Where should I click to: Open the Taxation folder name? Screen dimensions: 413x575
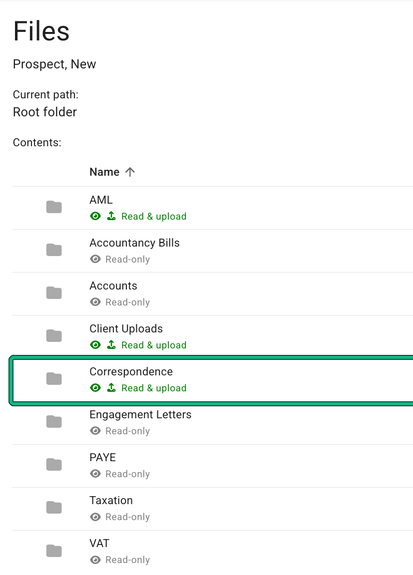111,500
